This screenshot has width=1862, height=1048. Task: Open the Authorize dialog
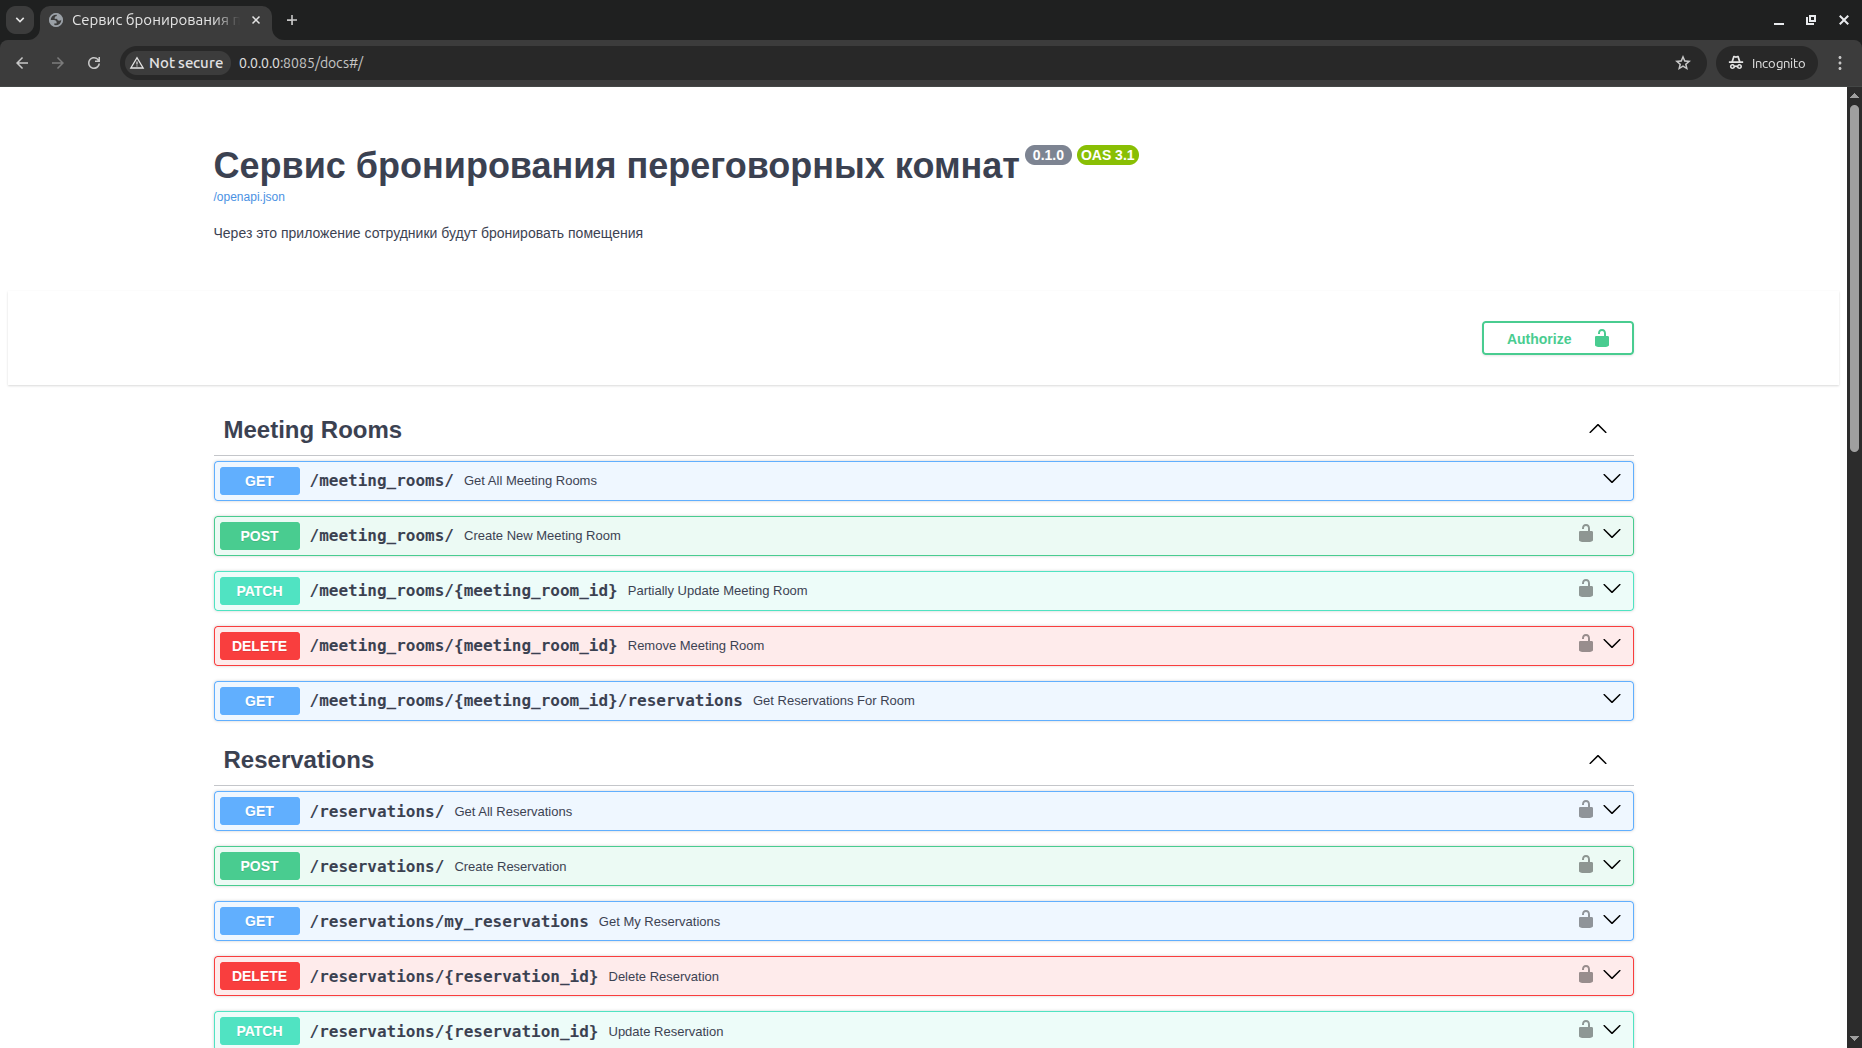1556,339
